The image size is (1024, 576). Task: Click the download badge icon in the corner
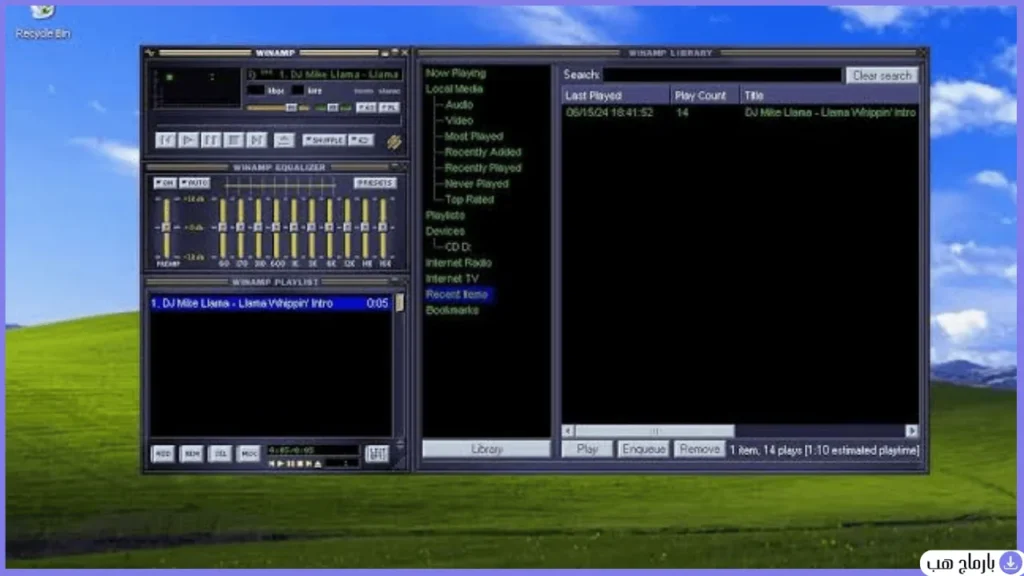[x=1010, y=562]
